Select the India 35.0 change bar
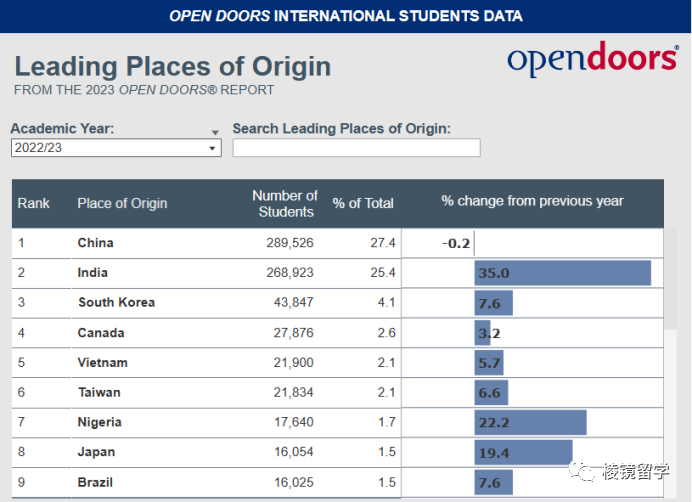Screen dimensions: 692x502 (x=562, y=273)
